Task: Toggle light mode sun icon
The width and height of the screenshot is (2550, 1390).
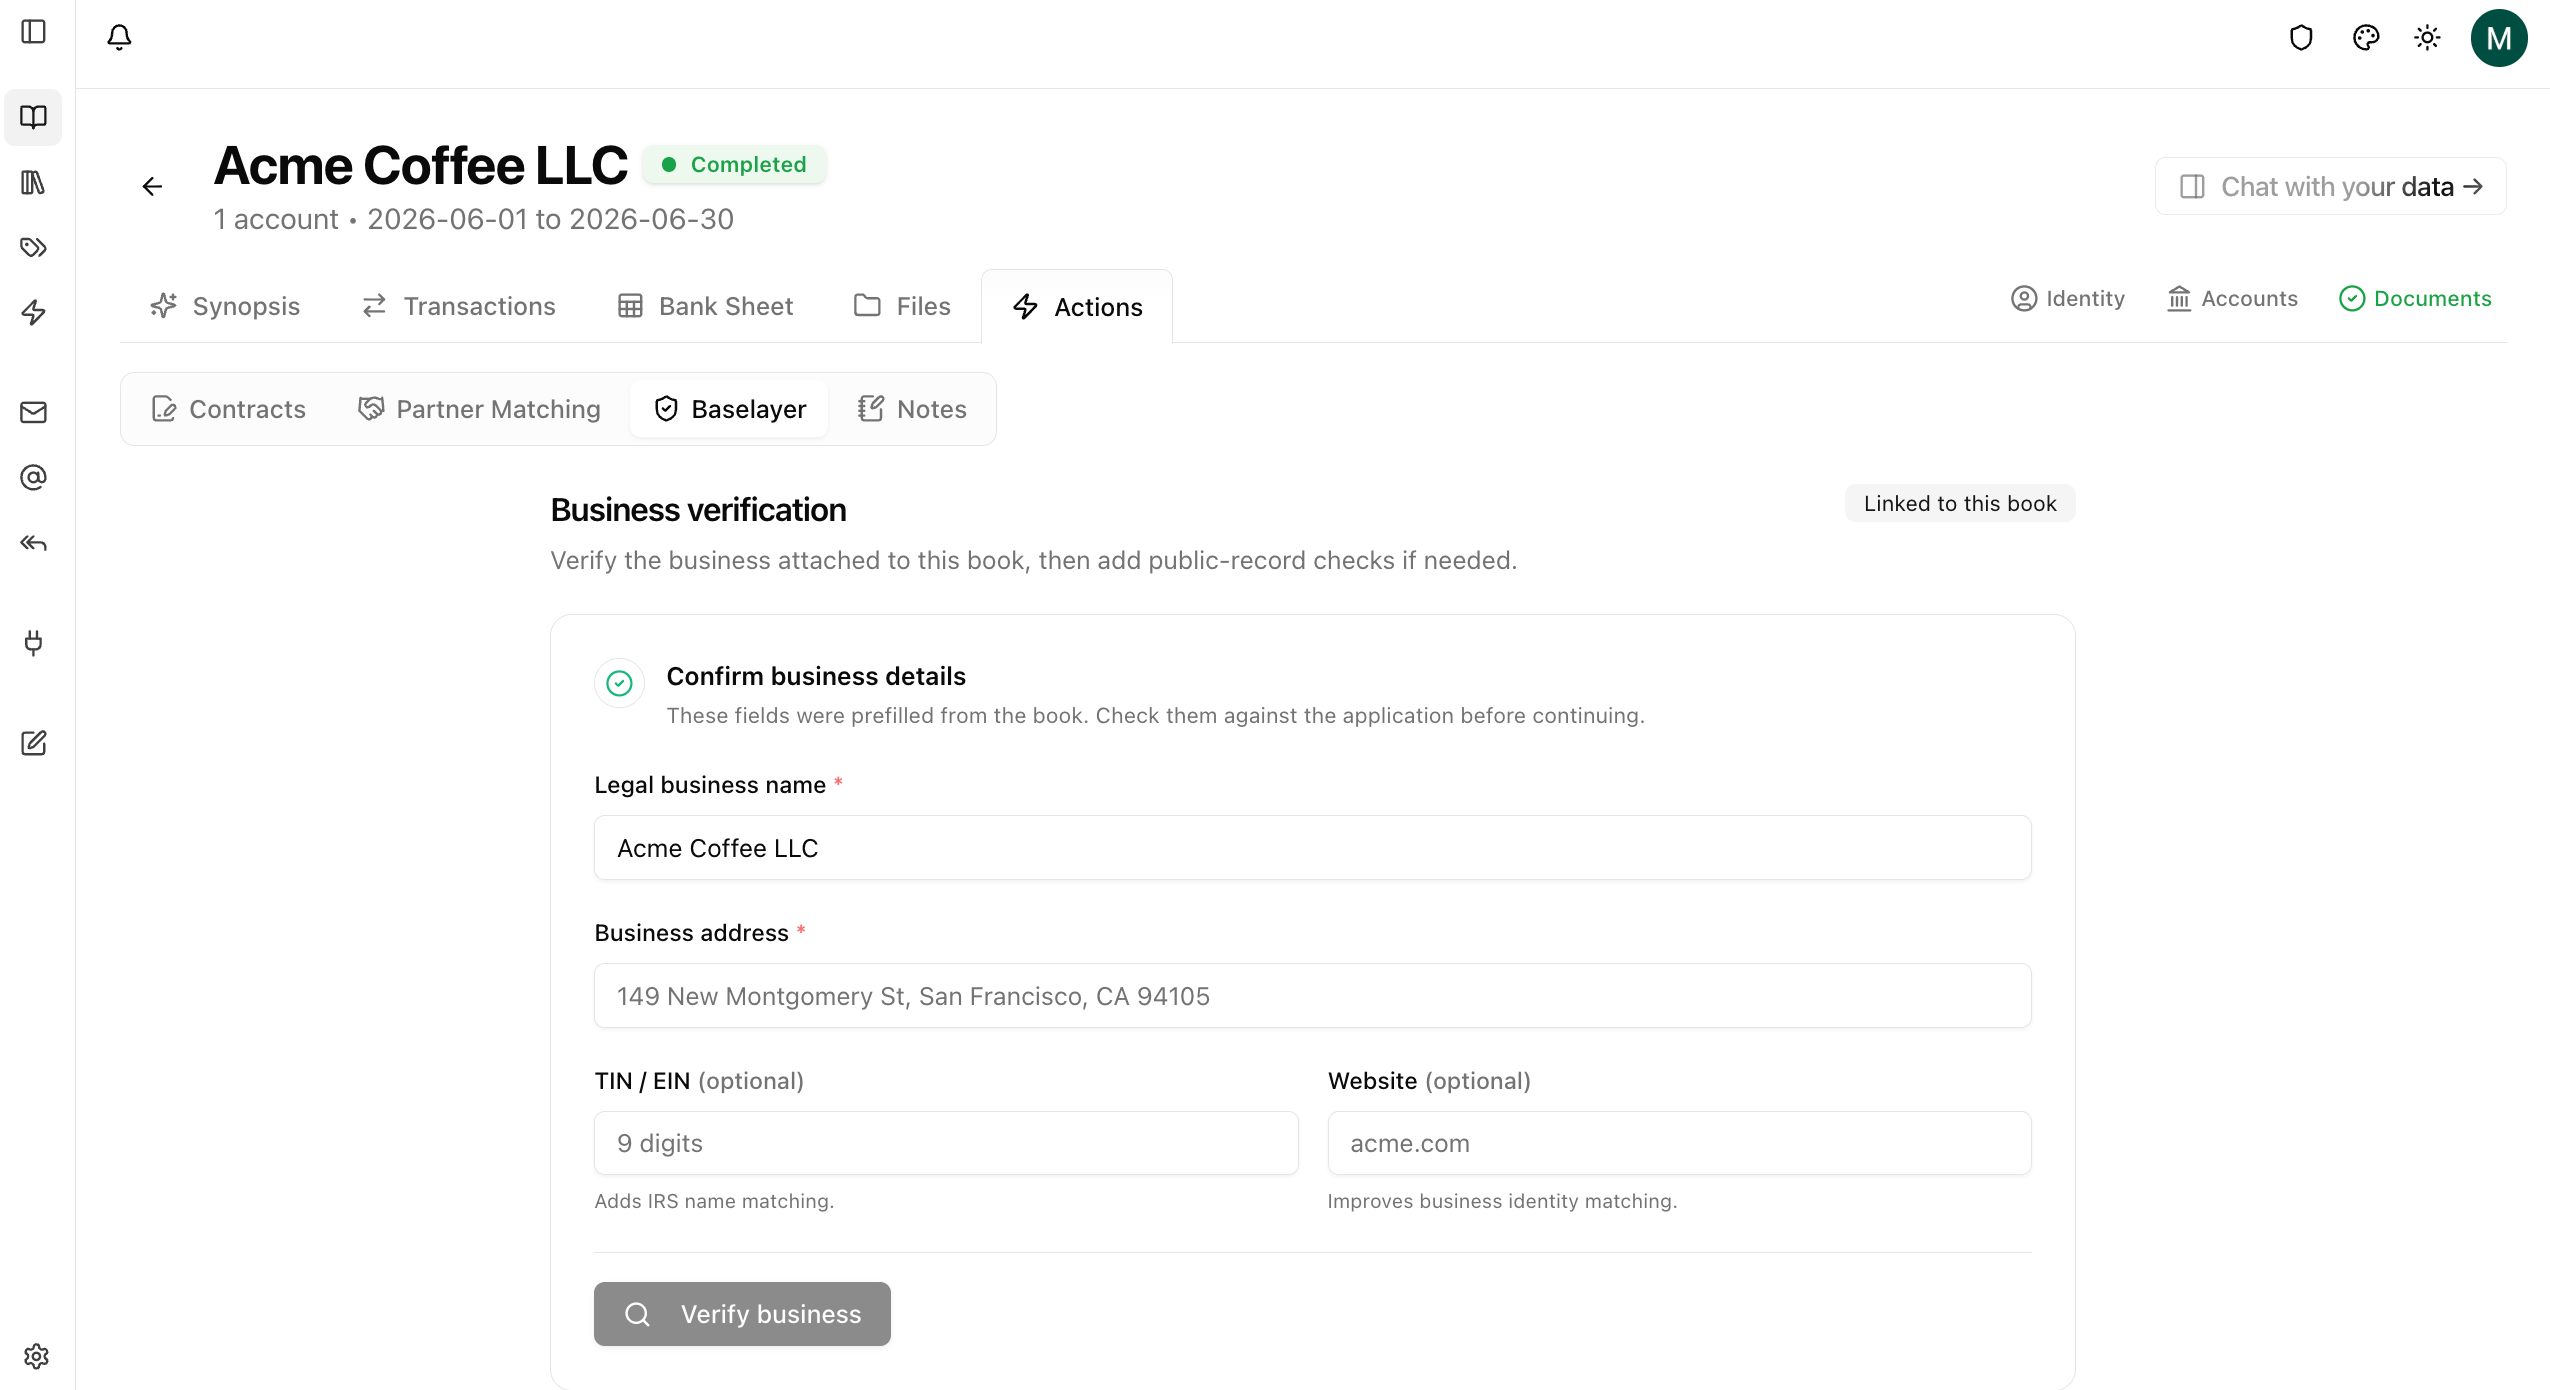Action: pos(2427,38)
